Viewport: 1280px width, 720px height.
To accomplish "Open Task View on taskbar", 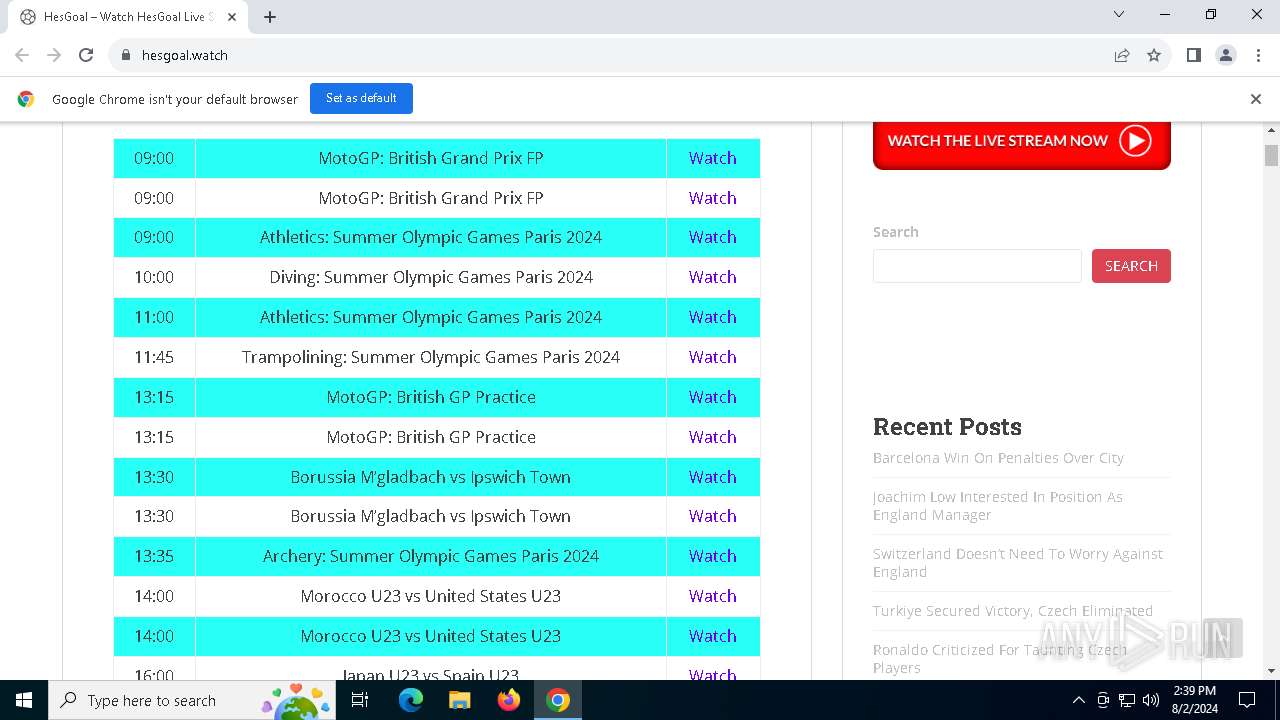I will click(360, 700).
